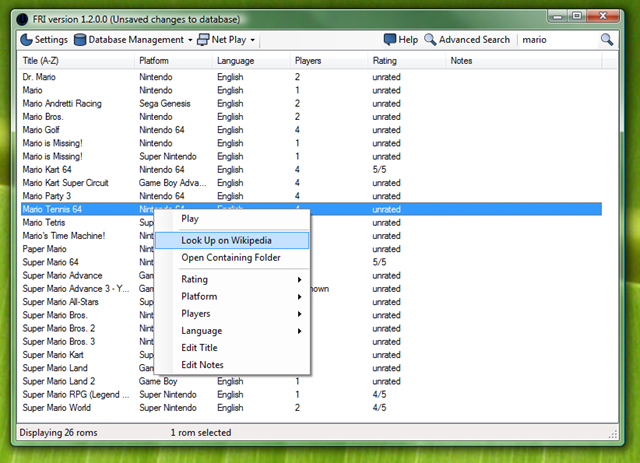640x463 pixels.
Task: Select the Super Mario Land 2 row
Action: 311,381
